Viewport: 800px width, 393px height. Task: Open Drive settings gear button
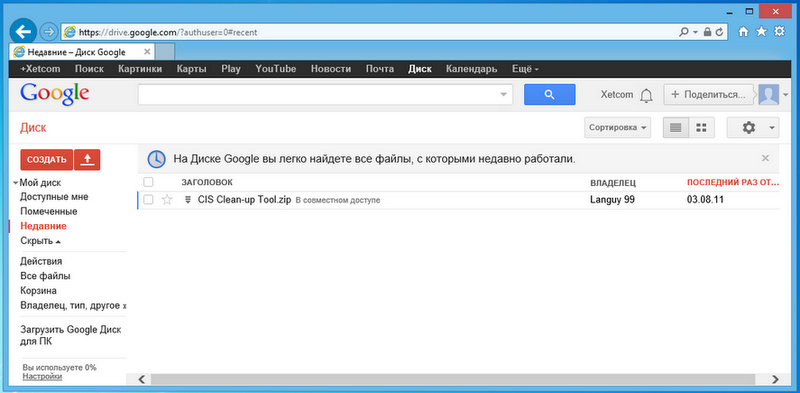(x=753, y=128)
